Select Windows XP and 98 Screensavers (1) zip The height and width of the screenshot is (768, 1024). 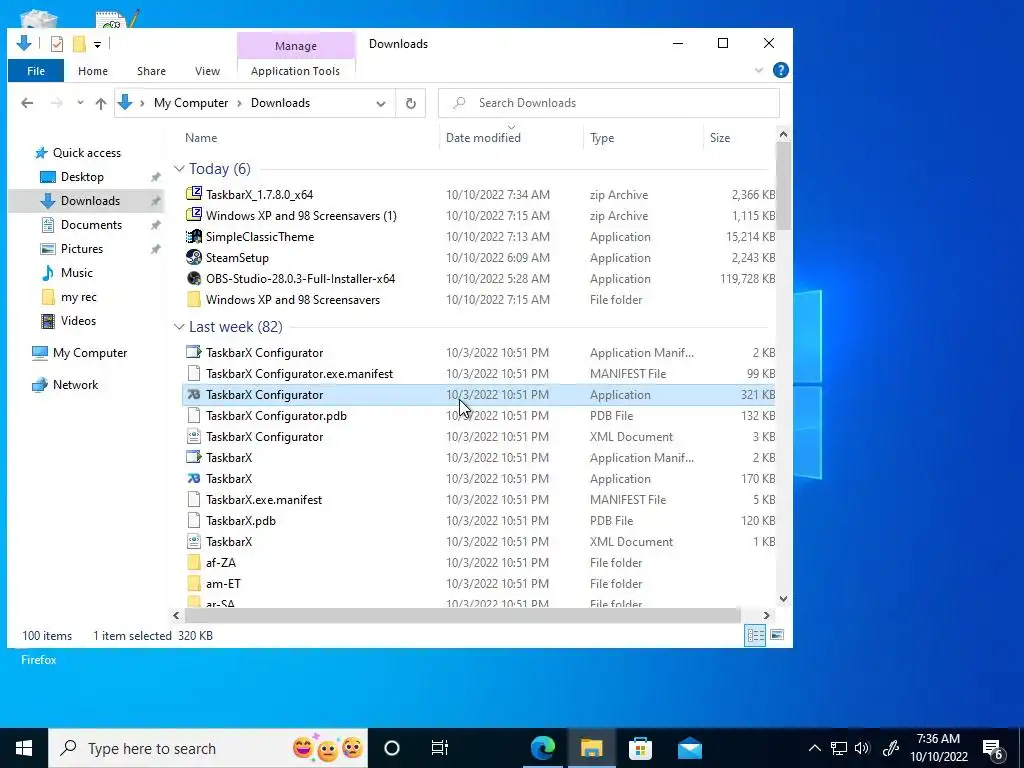(301, 216)
